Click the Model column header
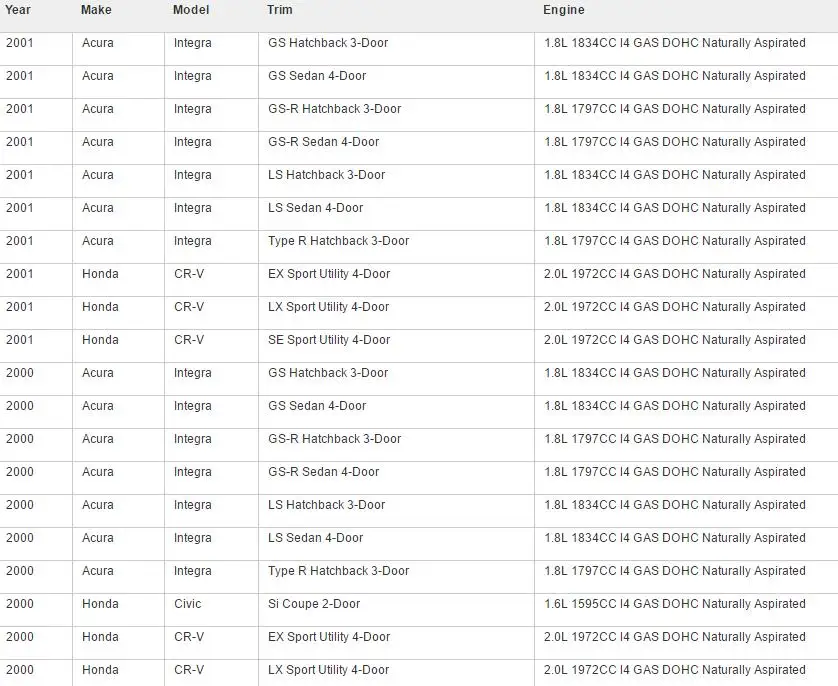This screenshot has width=838, height=686. click(191, 10)
